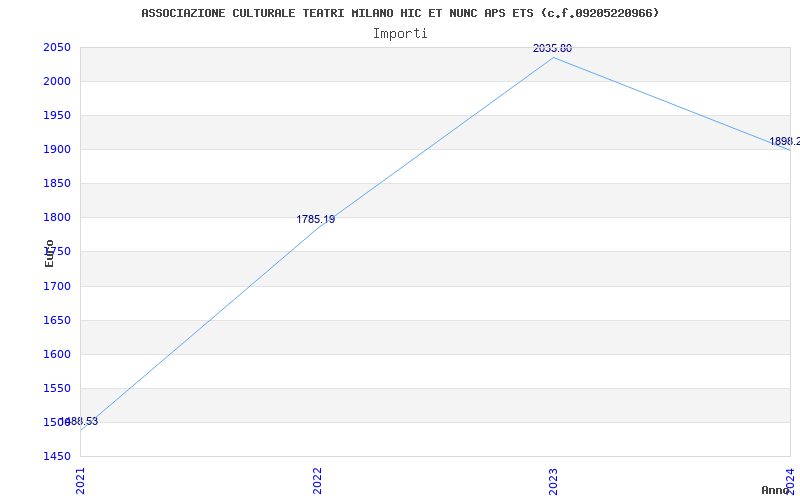Click the 1450 y-axis value
Screen dimensions: 800x500
(57, 456)
